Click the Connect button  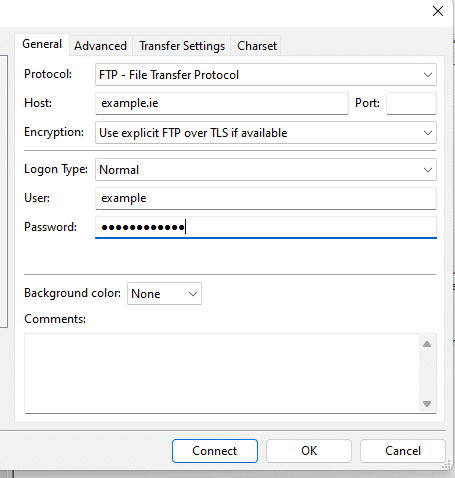215,451
